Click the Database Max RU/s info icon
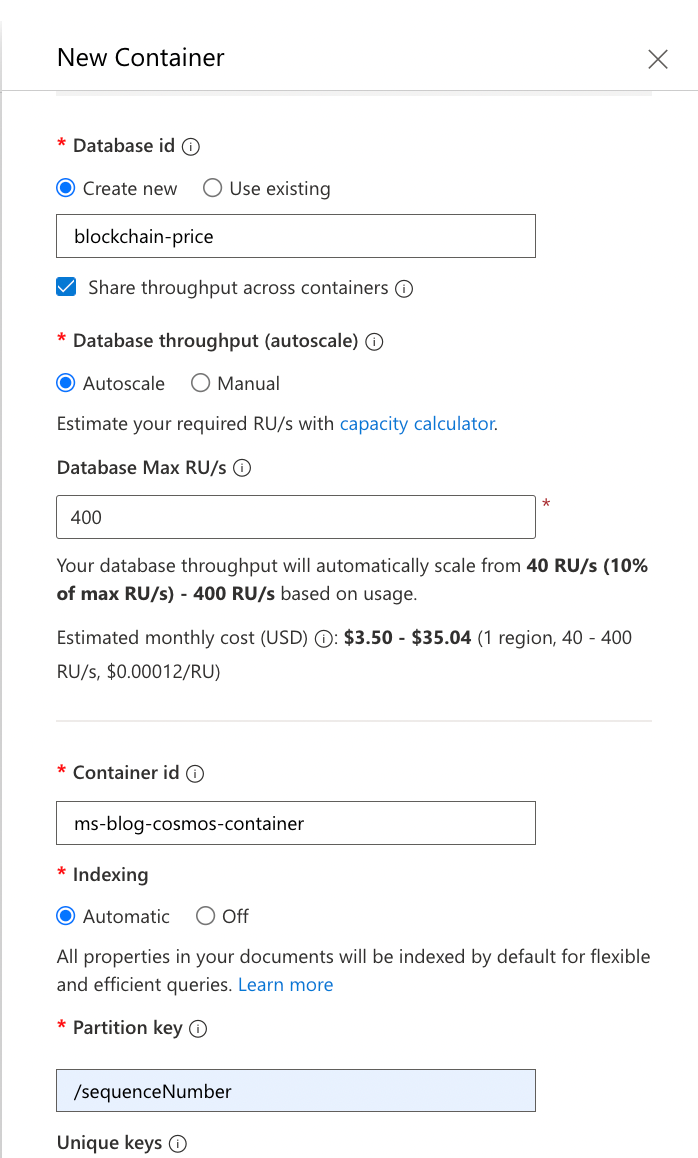Image resolution: width=698 pixels, height=1158 pixels. tap(242, 468)
